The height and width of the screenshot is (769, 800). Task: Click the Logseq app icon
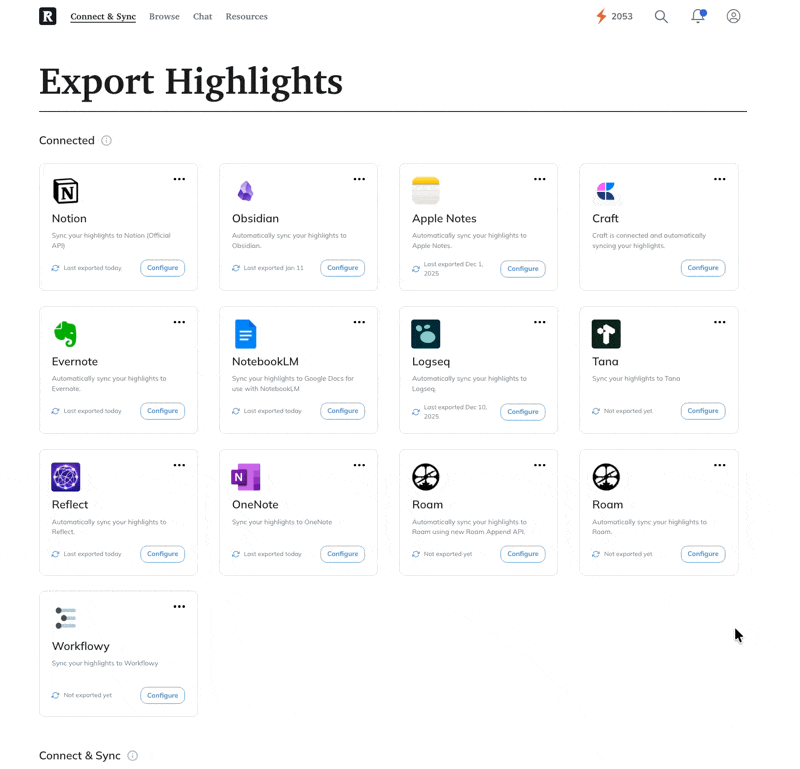(x=426, y=334)
